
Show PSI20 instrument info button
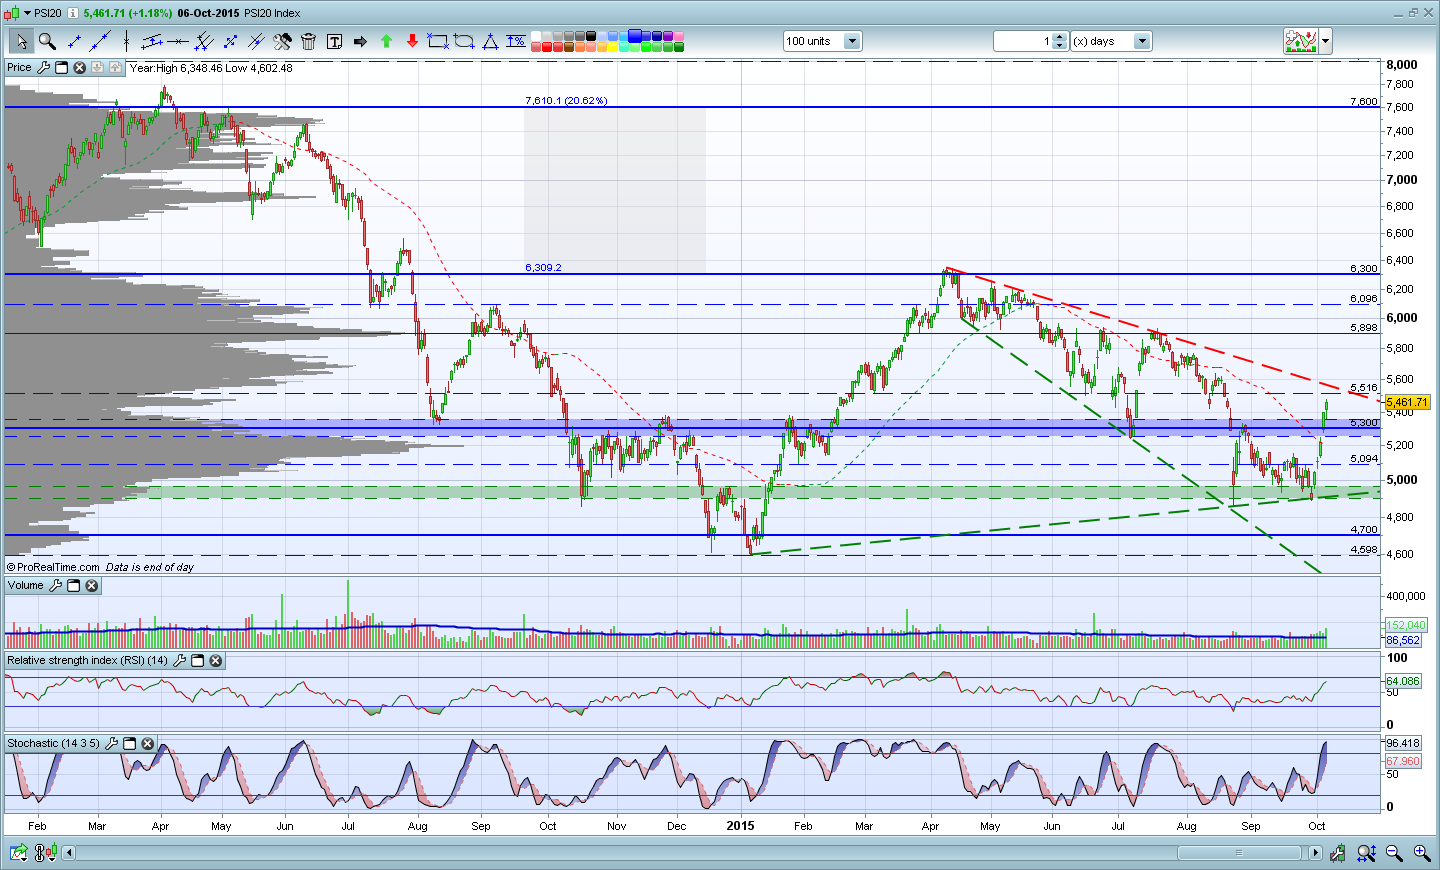tap(73, 13)
